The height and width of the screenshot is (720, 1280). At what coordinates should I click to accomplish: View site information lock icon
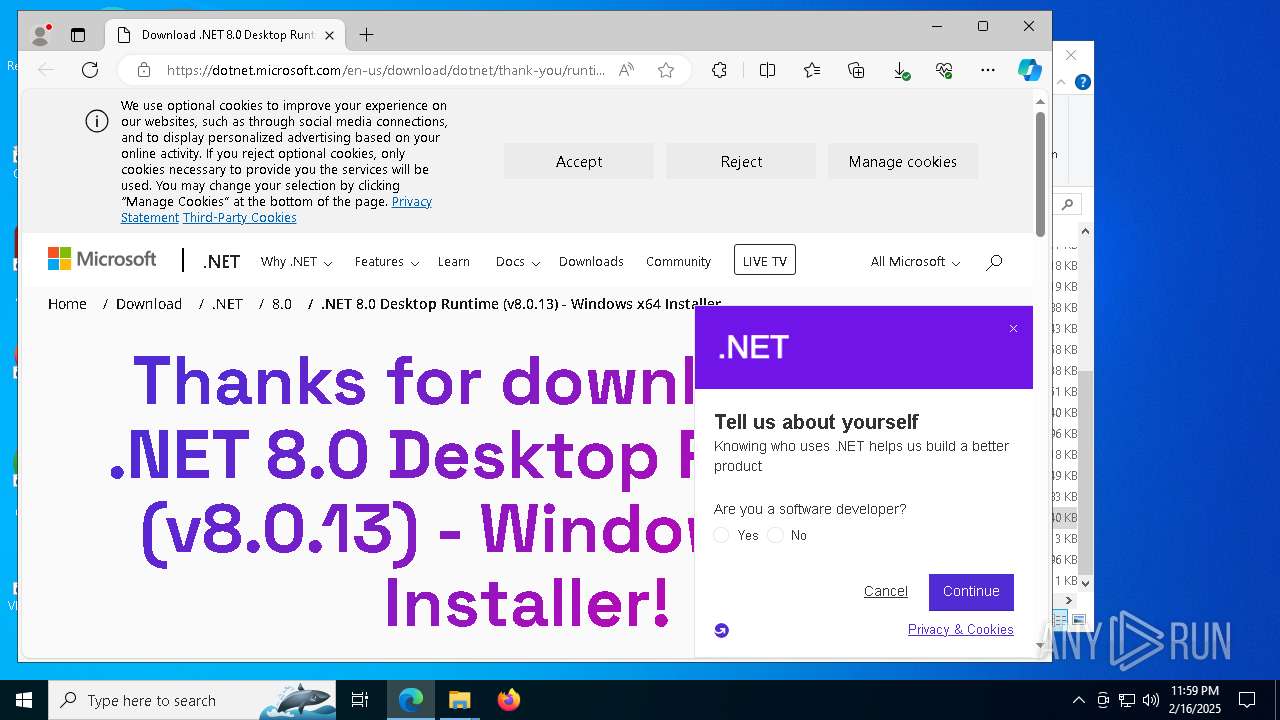(x=144, y=70)
